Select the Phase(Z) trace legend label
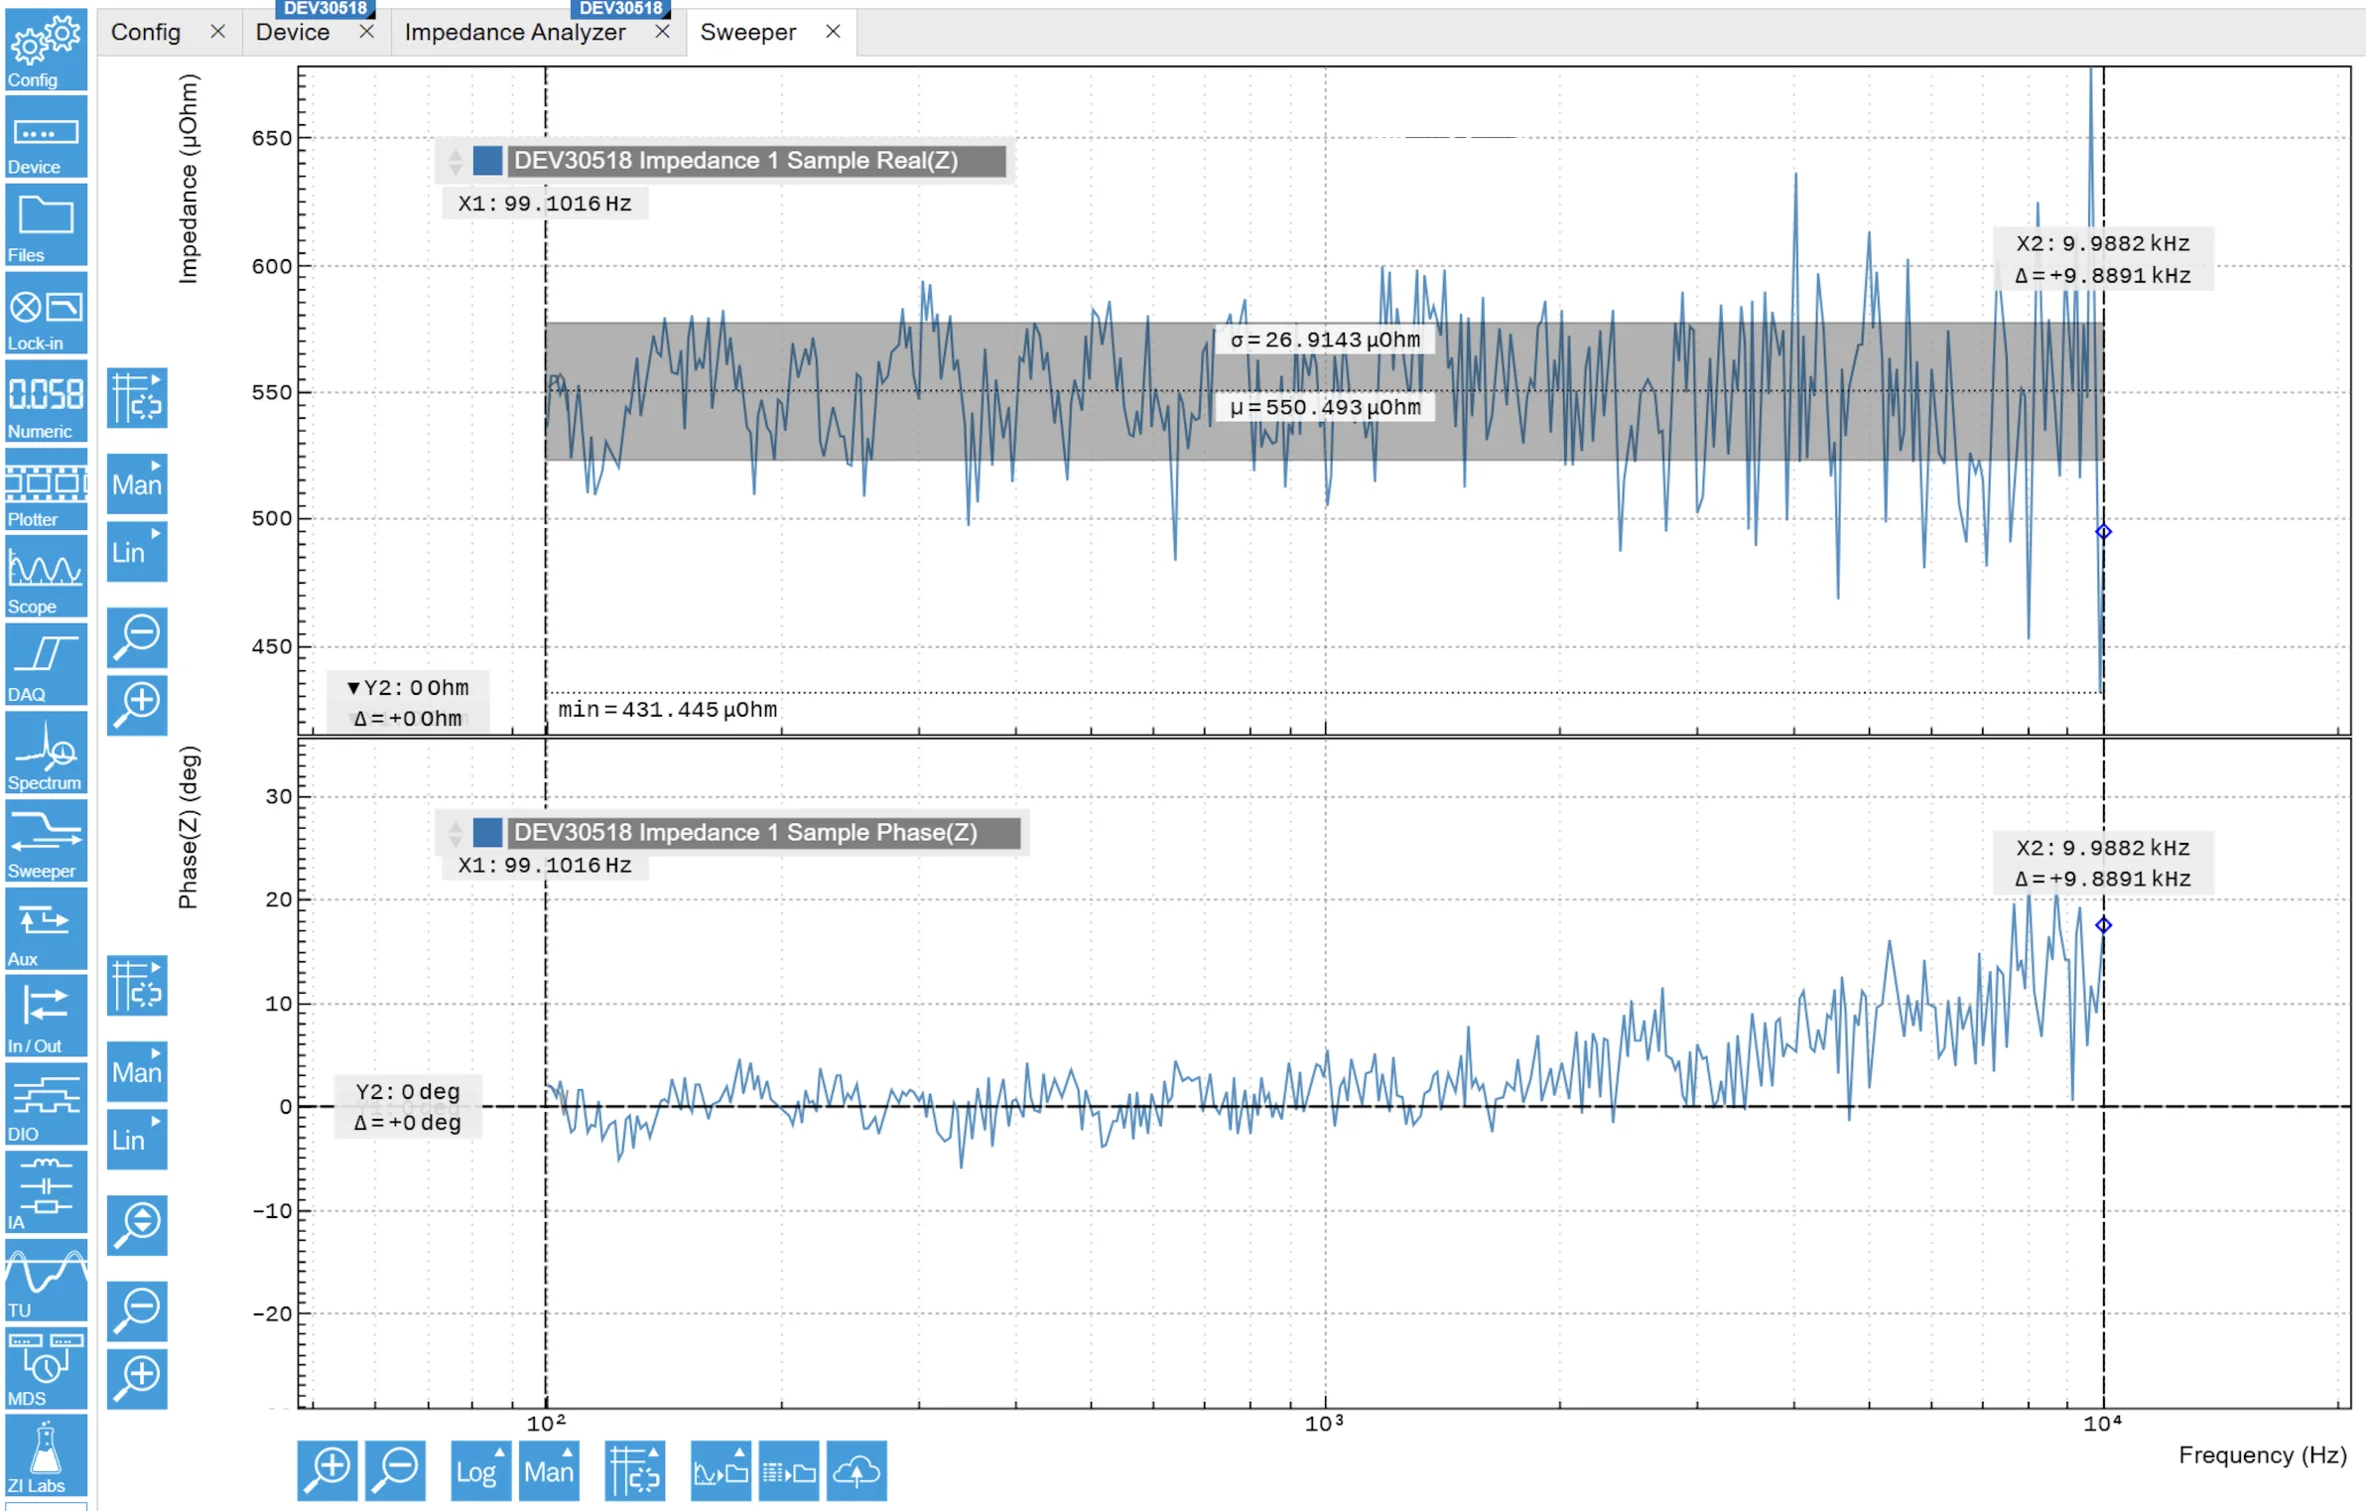This screenshot has width=2366, height=1511. pos(764,832)
